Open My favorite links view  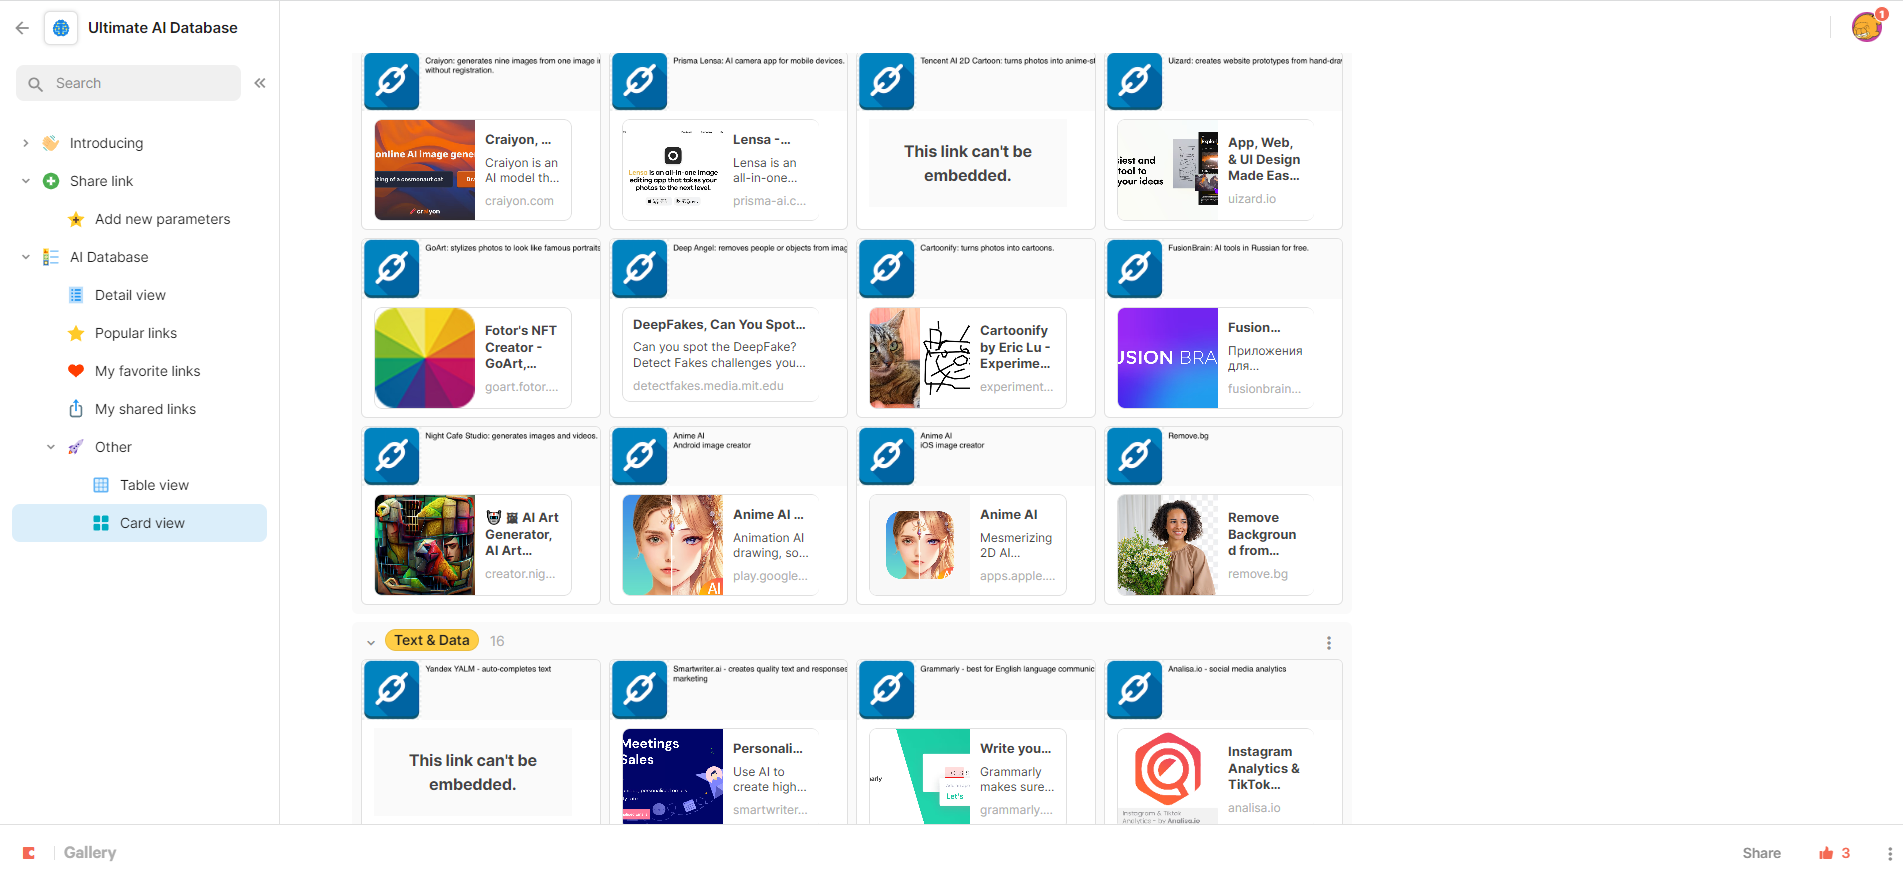pos(147,371)
